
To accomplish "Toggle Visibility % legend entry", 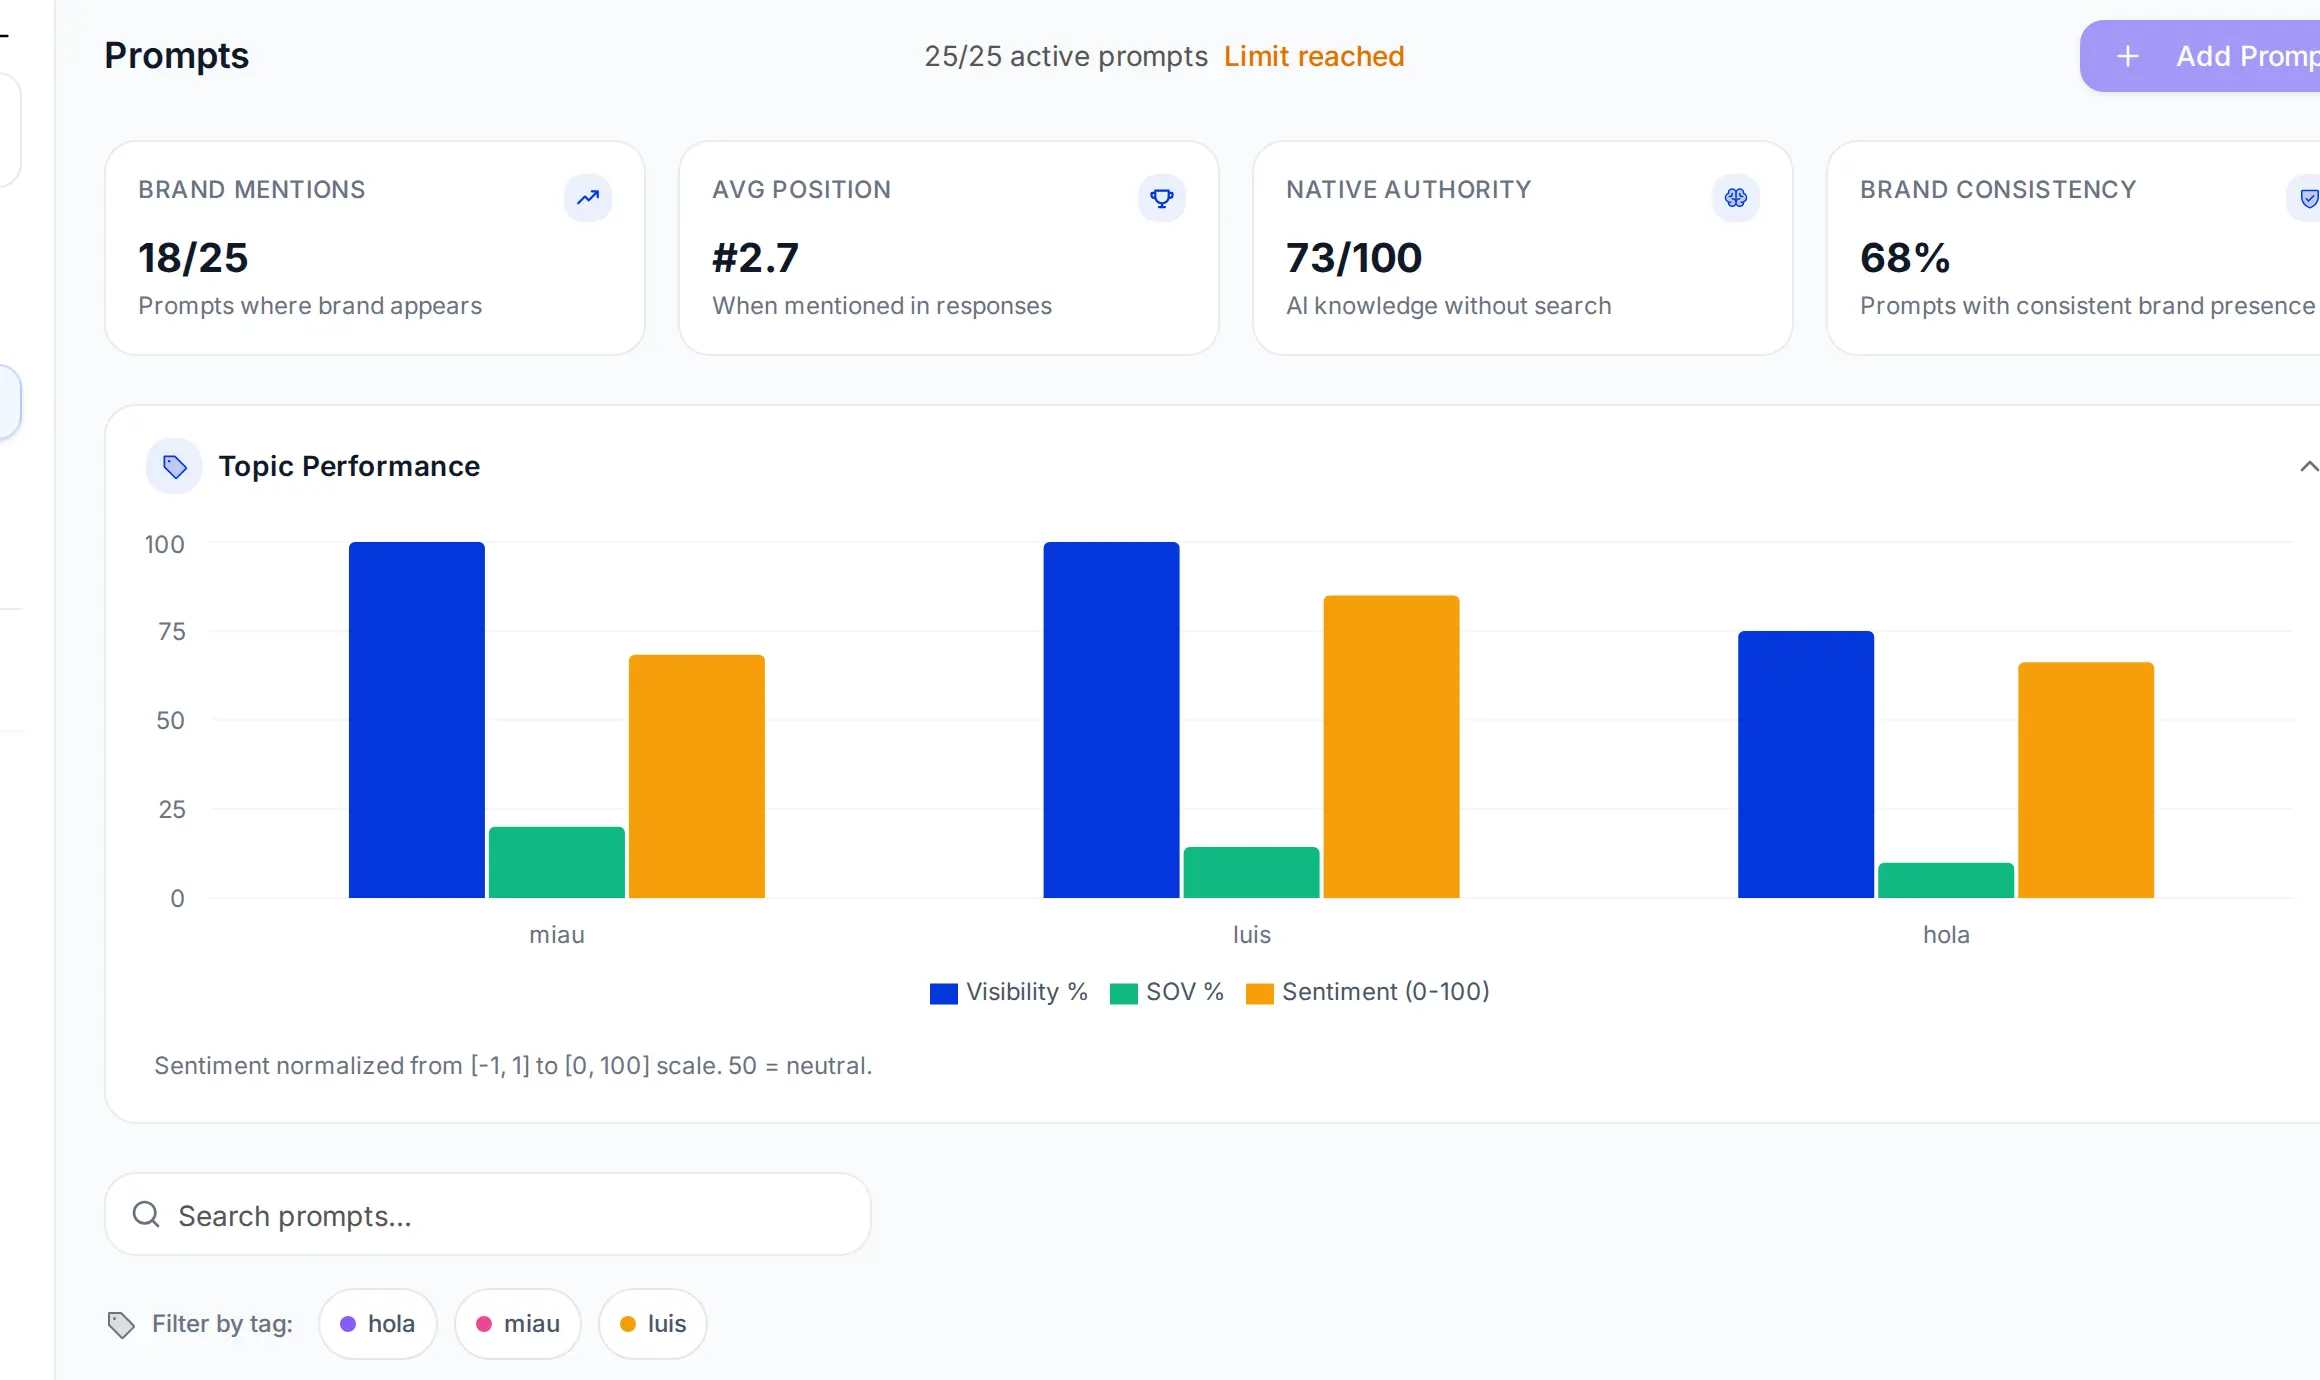I will pos(1008,992).
